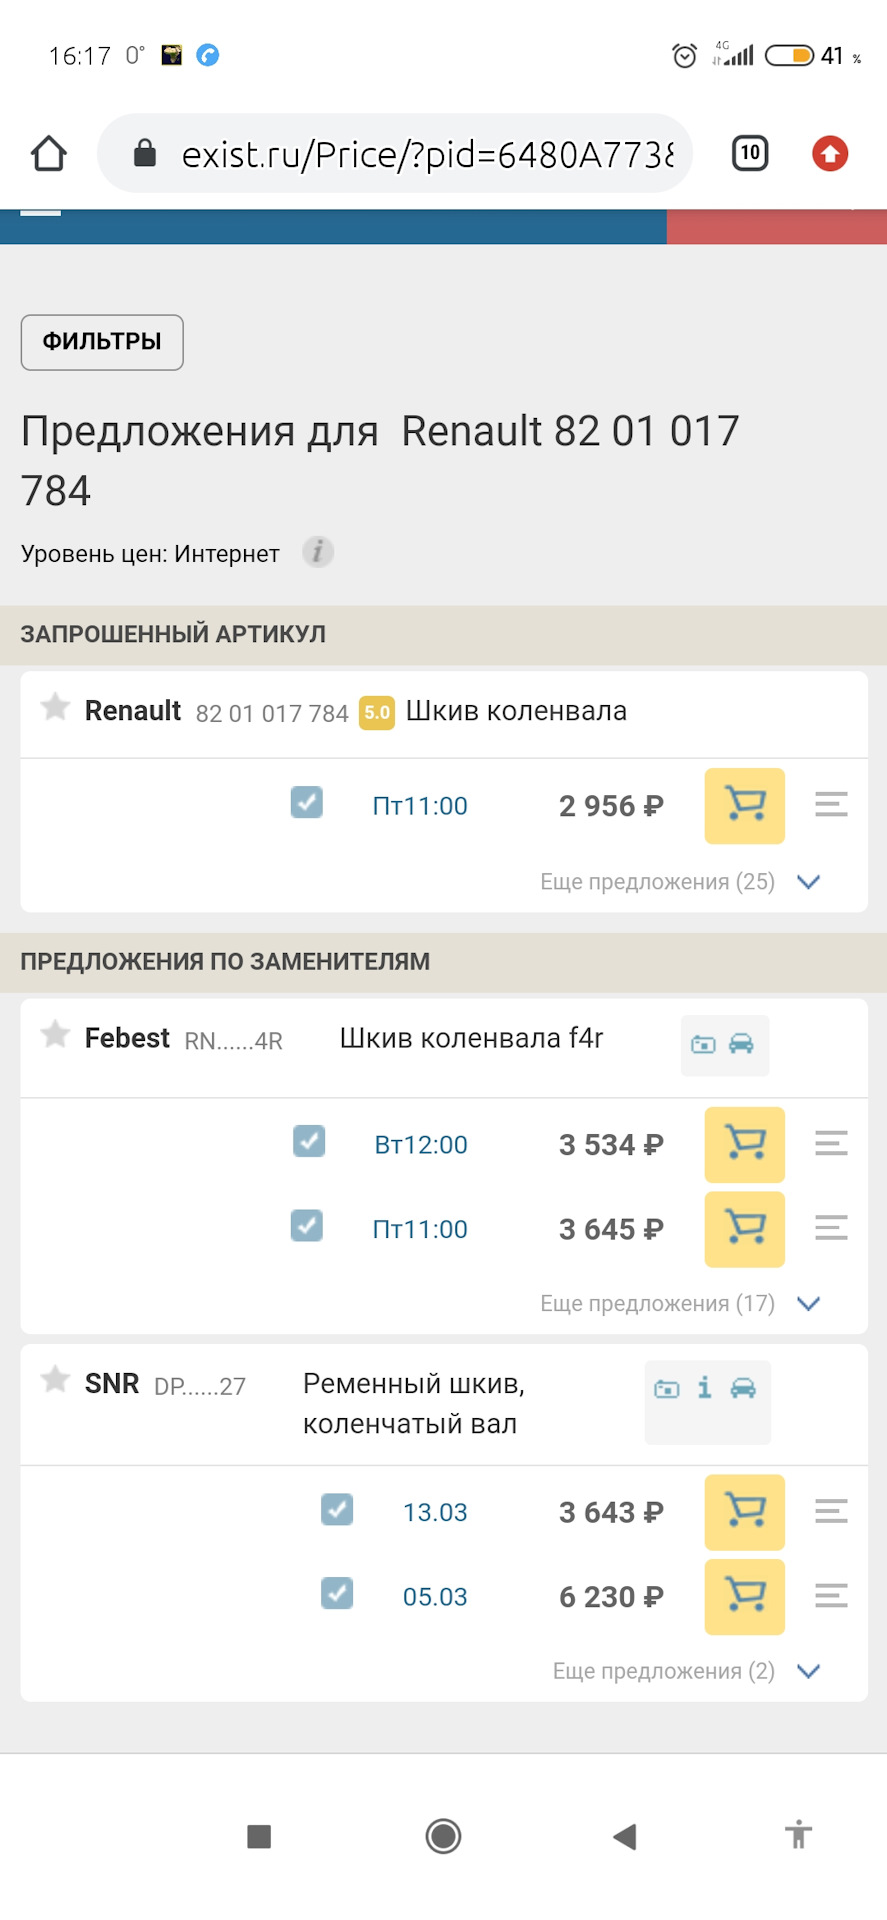Screen dimensions: 887x1920
Task: Uncheck the Вт12:00 Febest offer checkbox
Action: pos(309,1141)
